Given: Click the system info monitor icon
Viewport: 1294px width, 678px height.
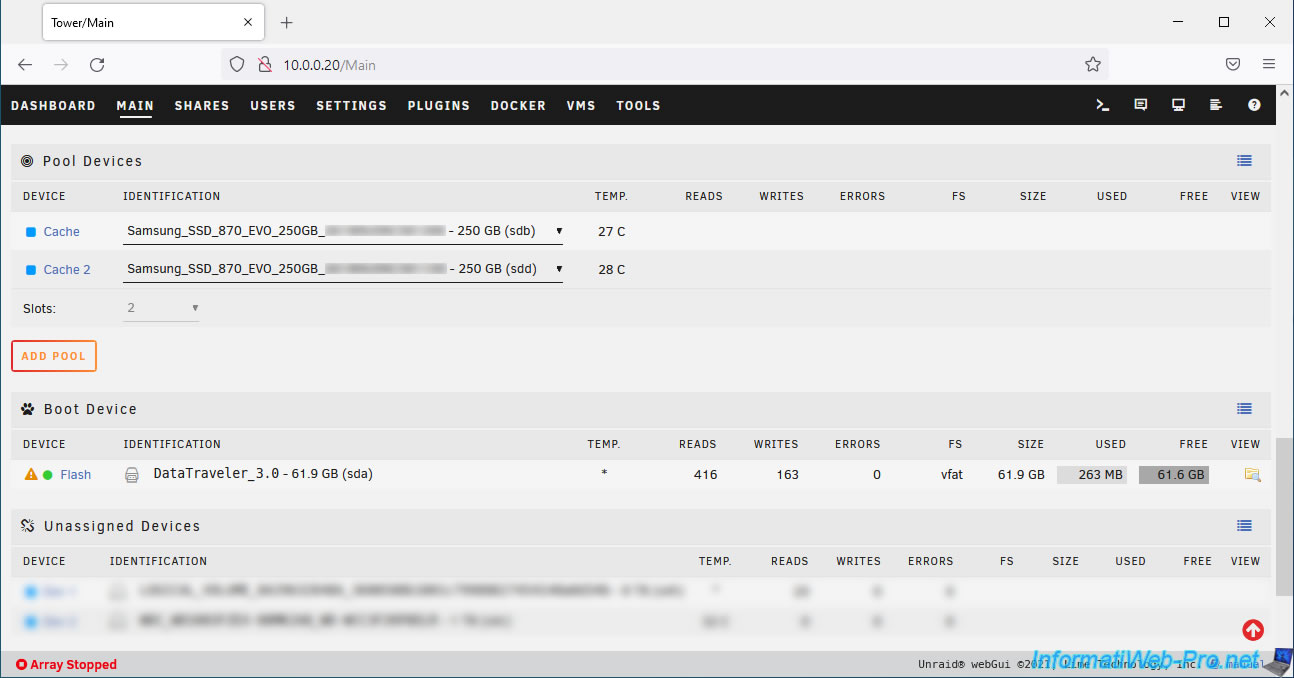Looking at the screenshot, I should (1178, 105).
